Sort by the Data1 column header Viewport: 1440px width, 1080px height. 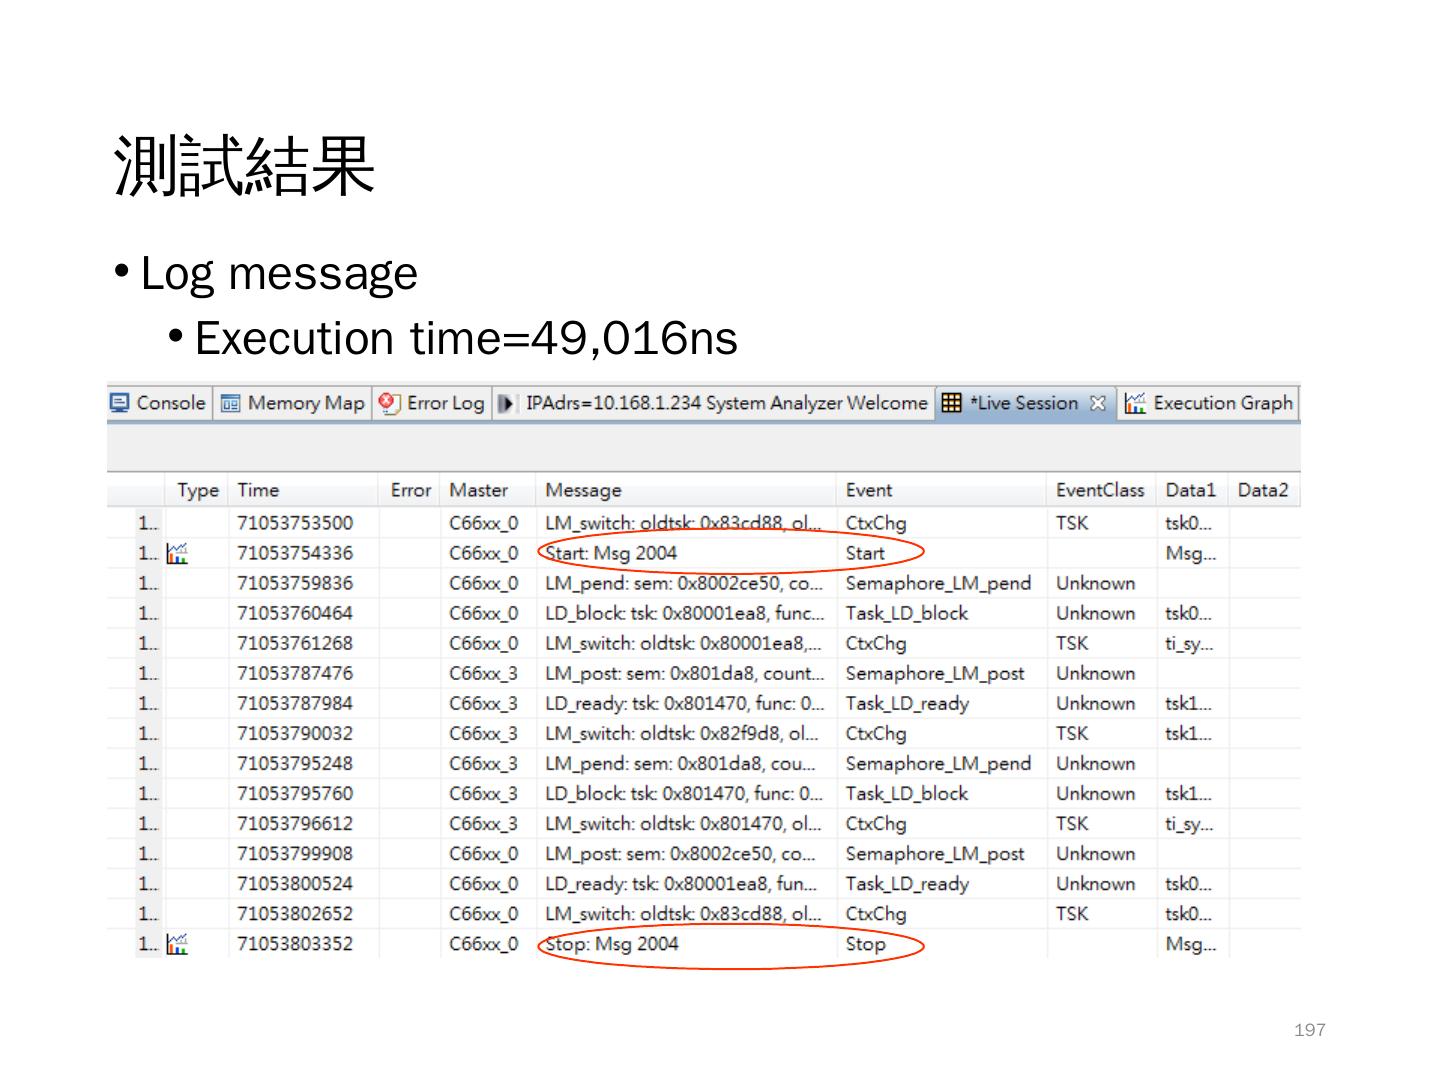tap(1191, 490)
